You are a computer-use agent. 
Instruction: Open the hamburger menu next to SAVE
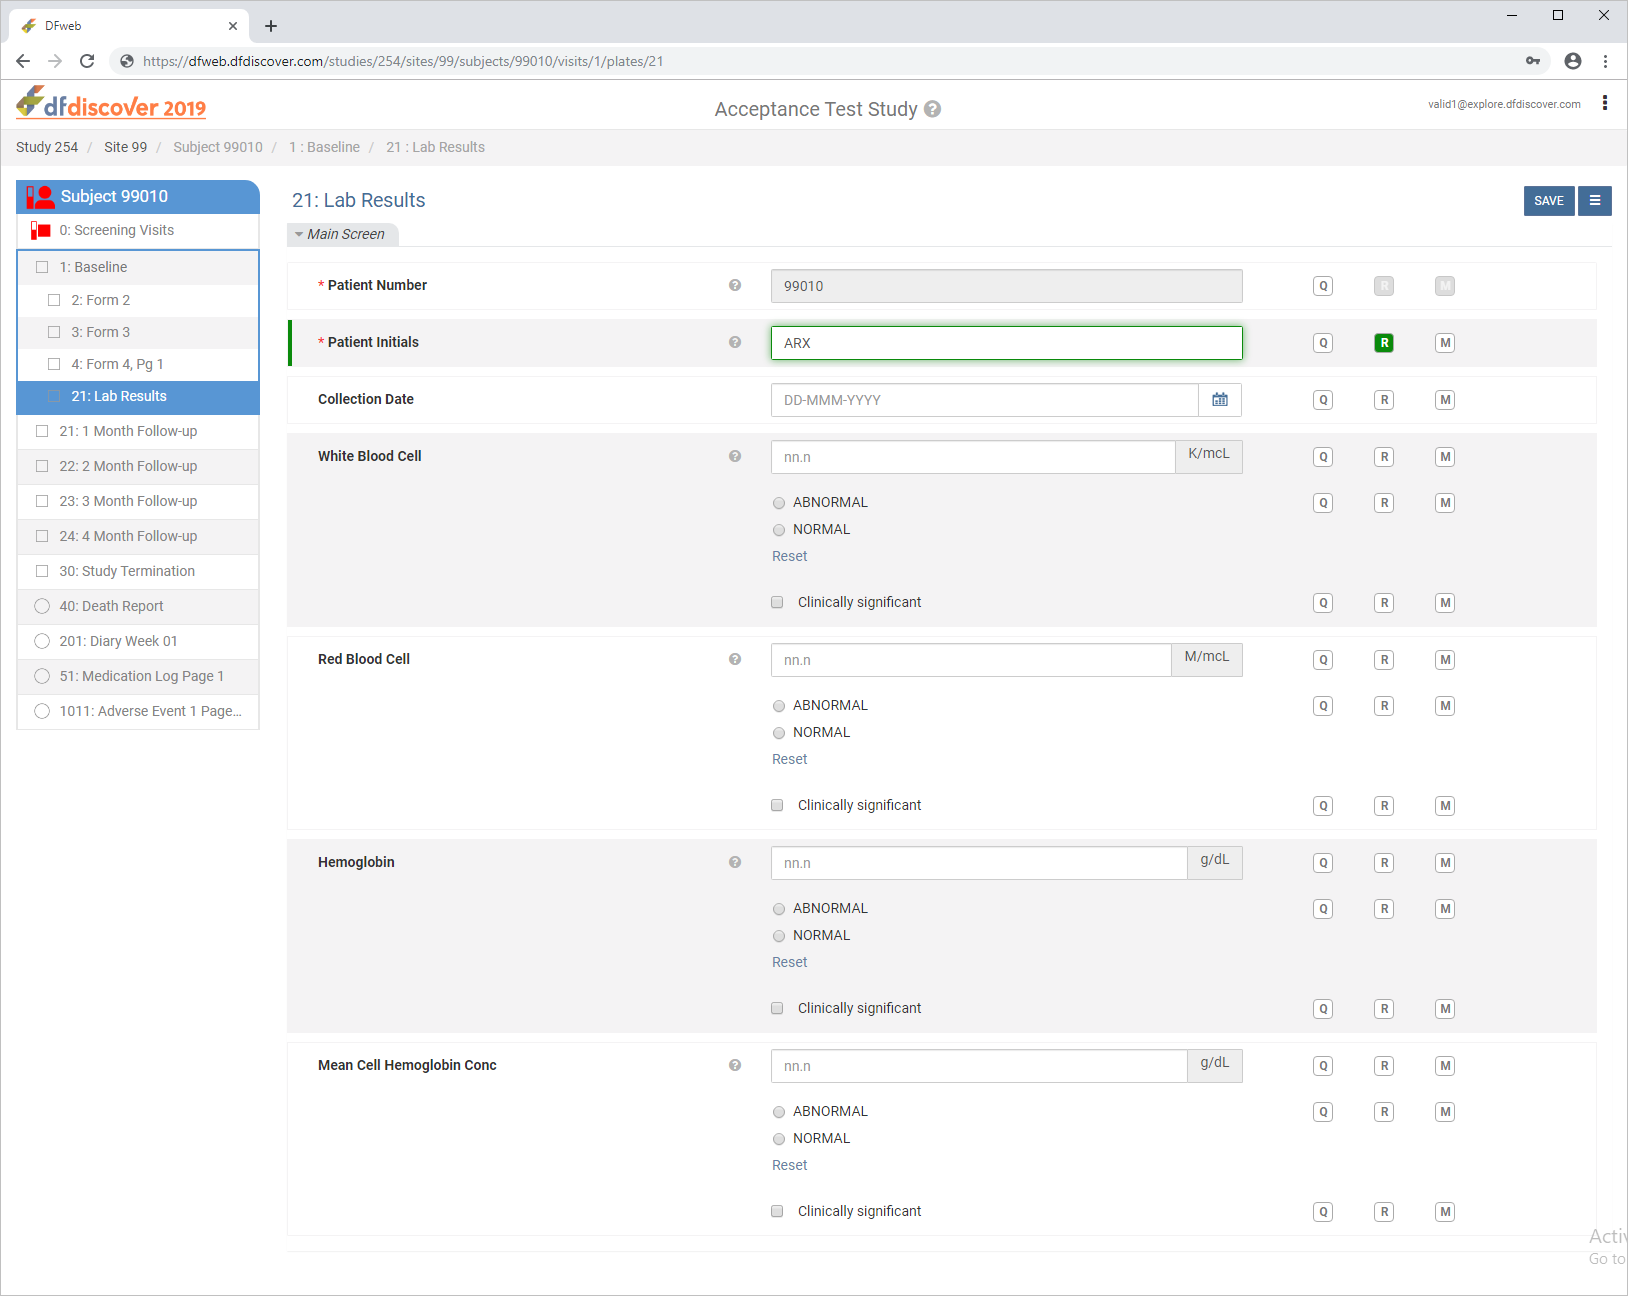coord(1595,201)
